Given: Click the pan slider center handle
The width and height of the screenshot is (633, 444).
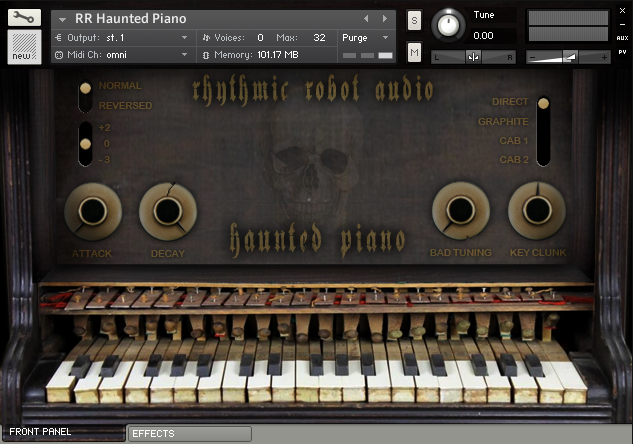Looking at the screenshot, I should point(474,57).
